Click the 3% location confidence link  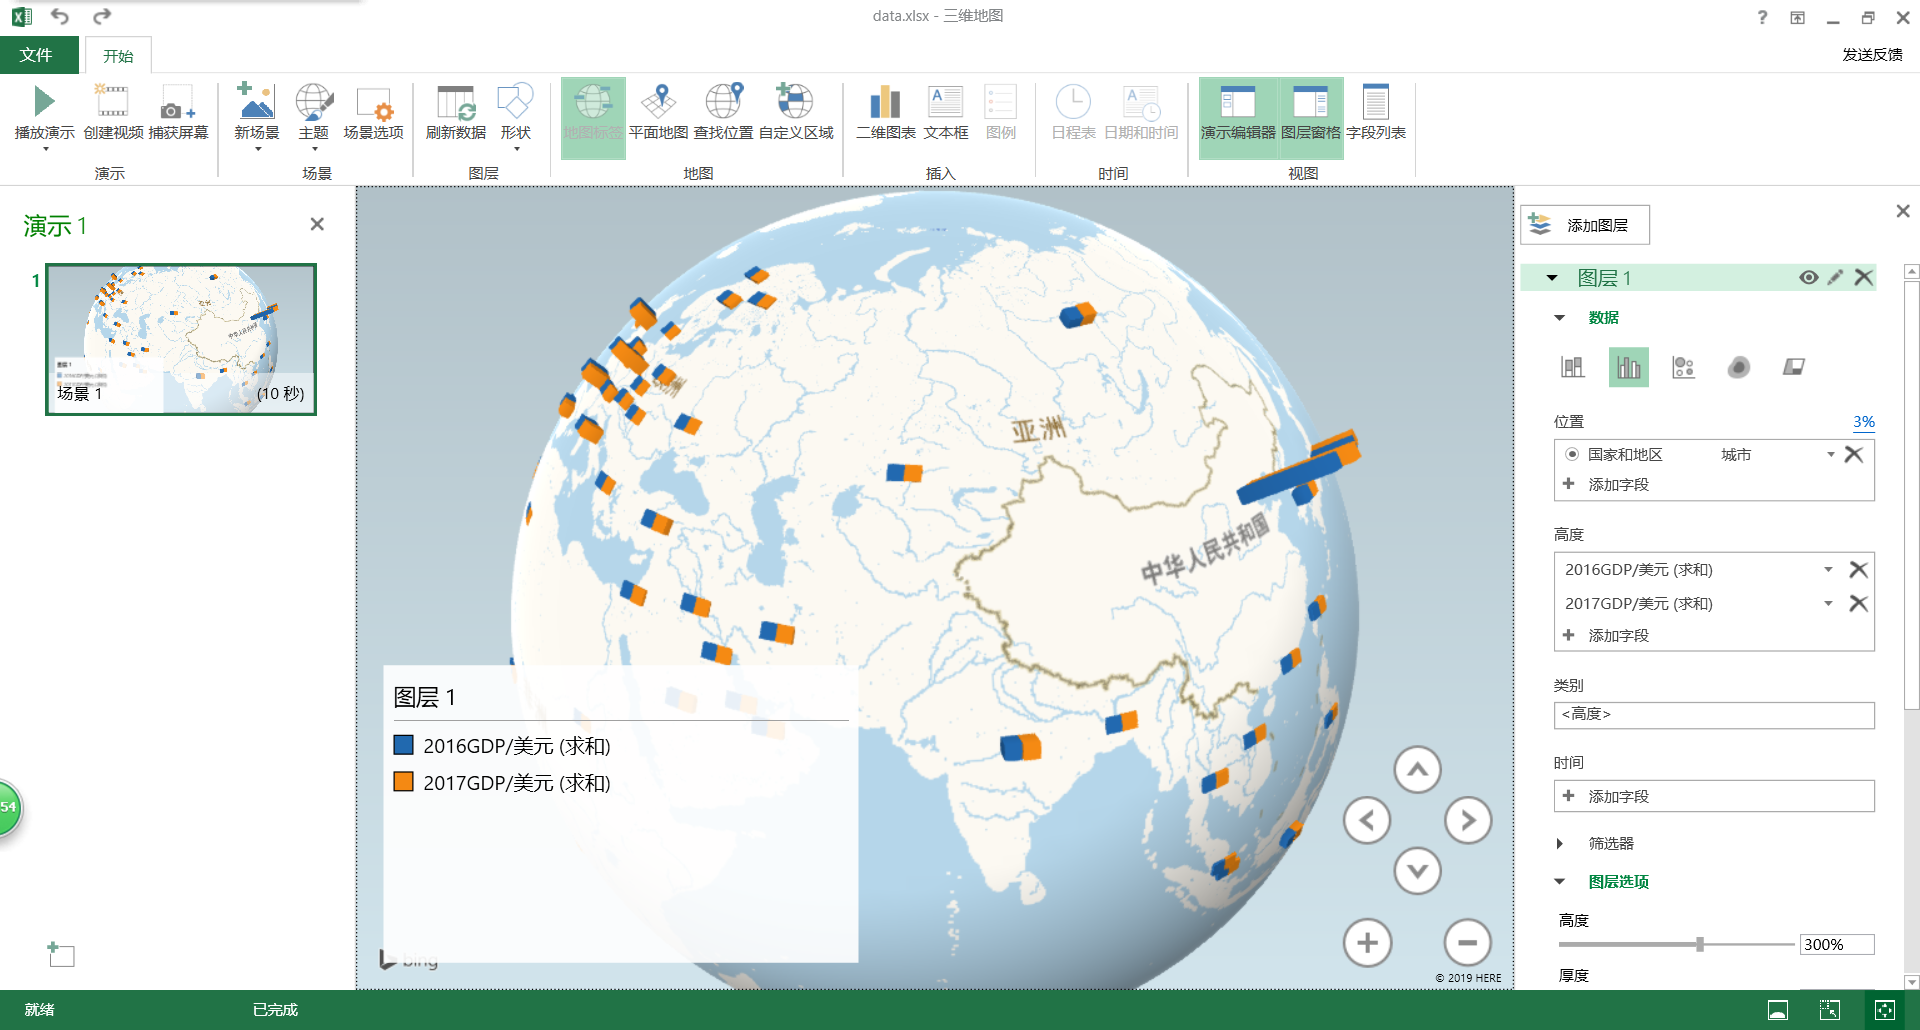(1864, 422)
